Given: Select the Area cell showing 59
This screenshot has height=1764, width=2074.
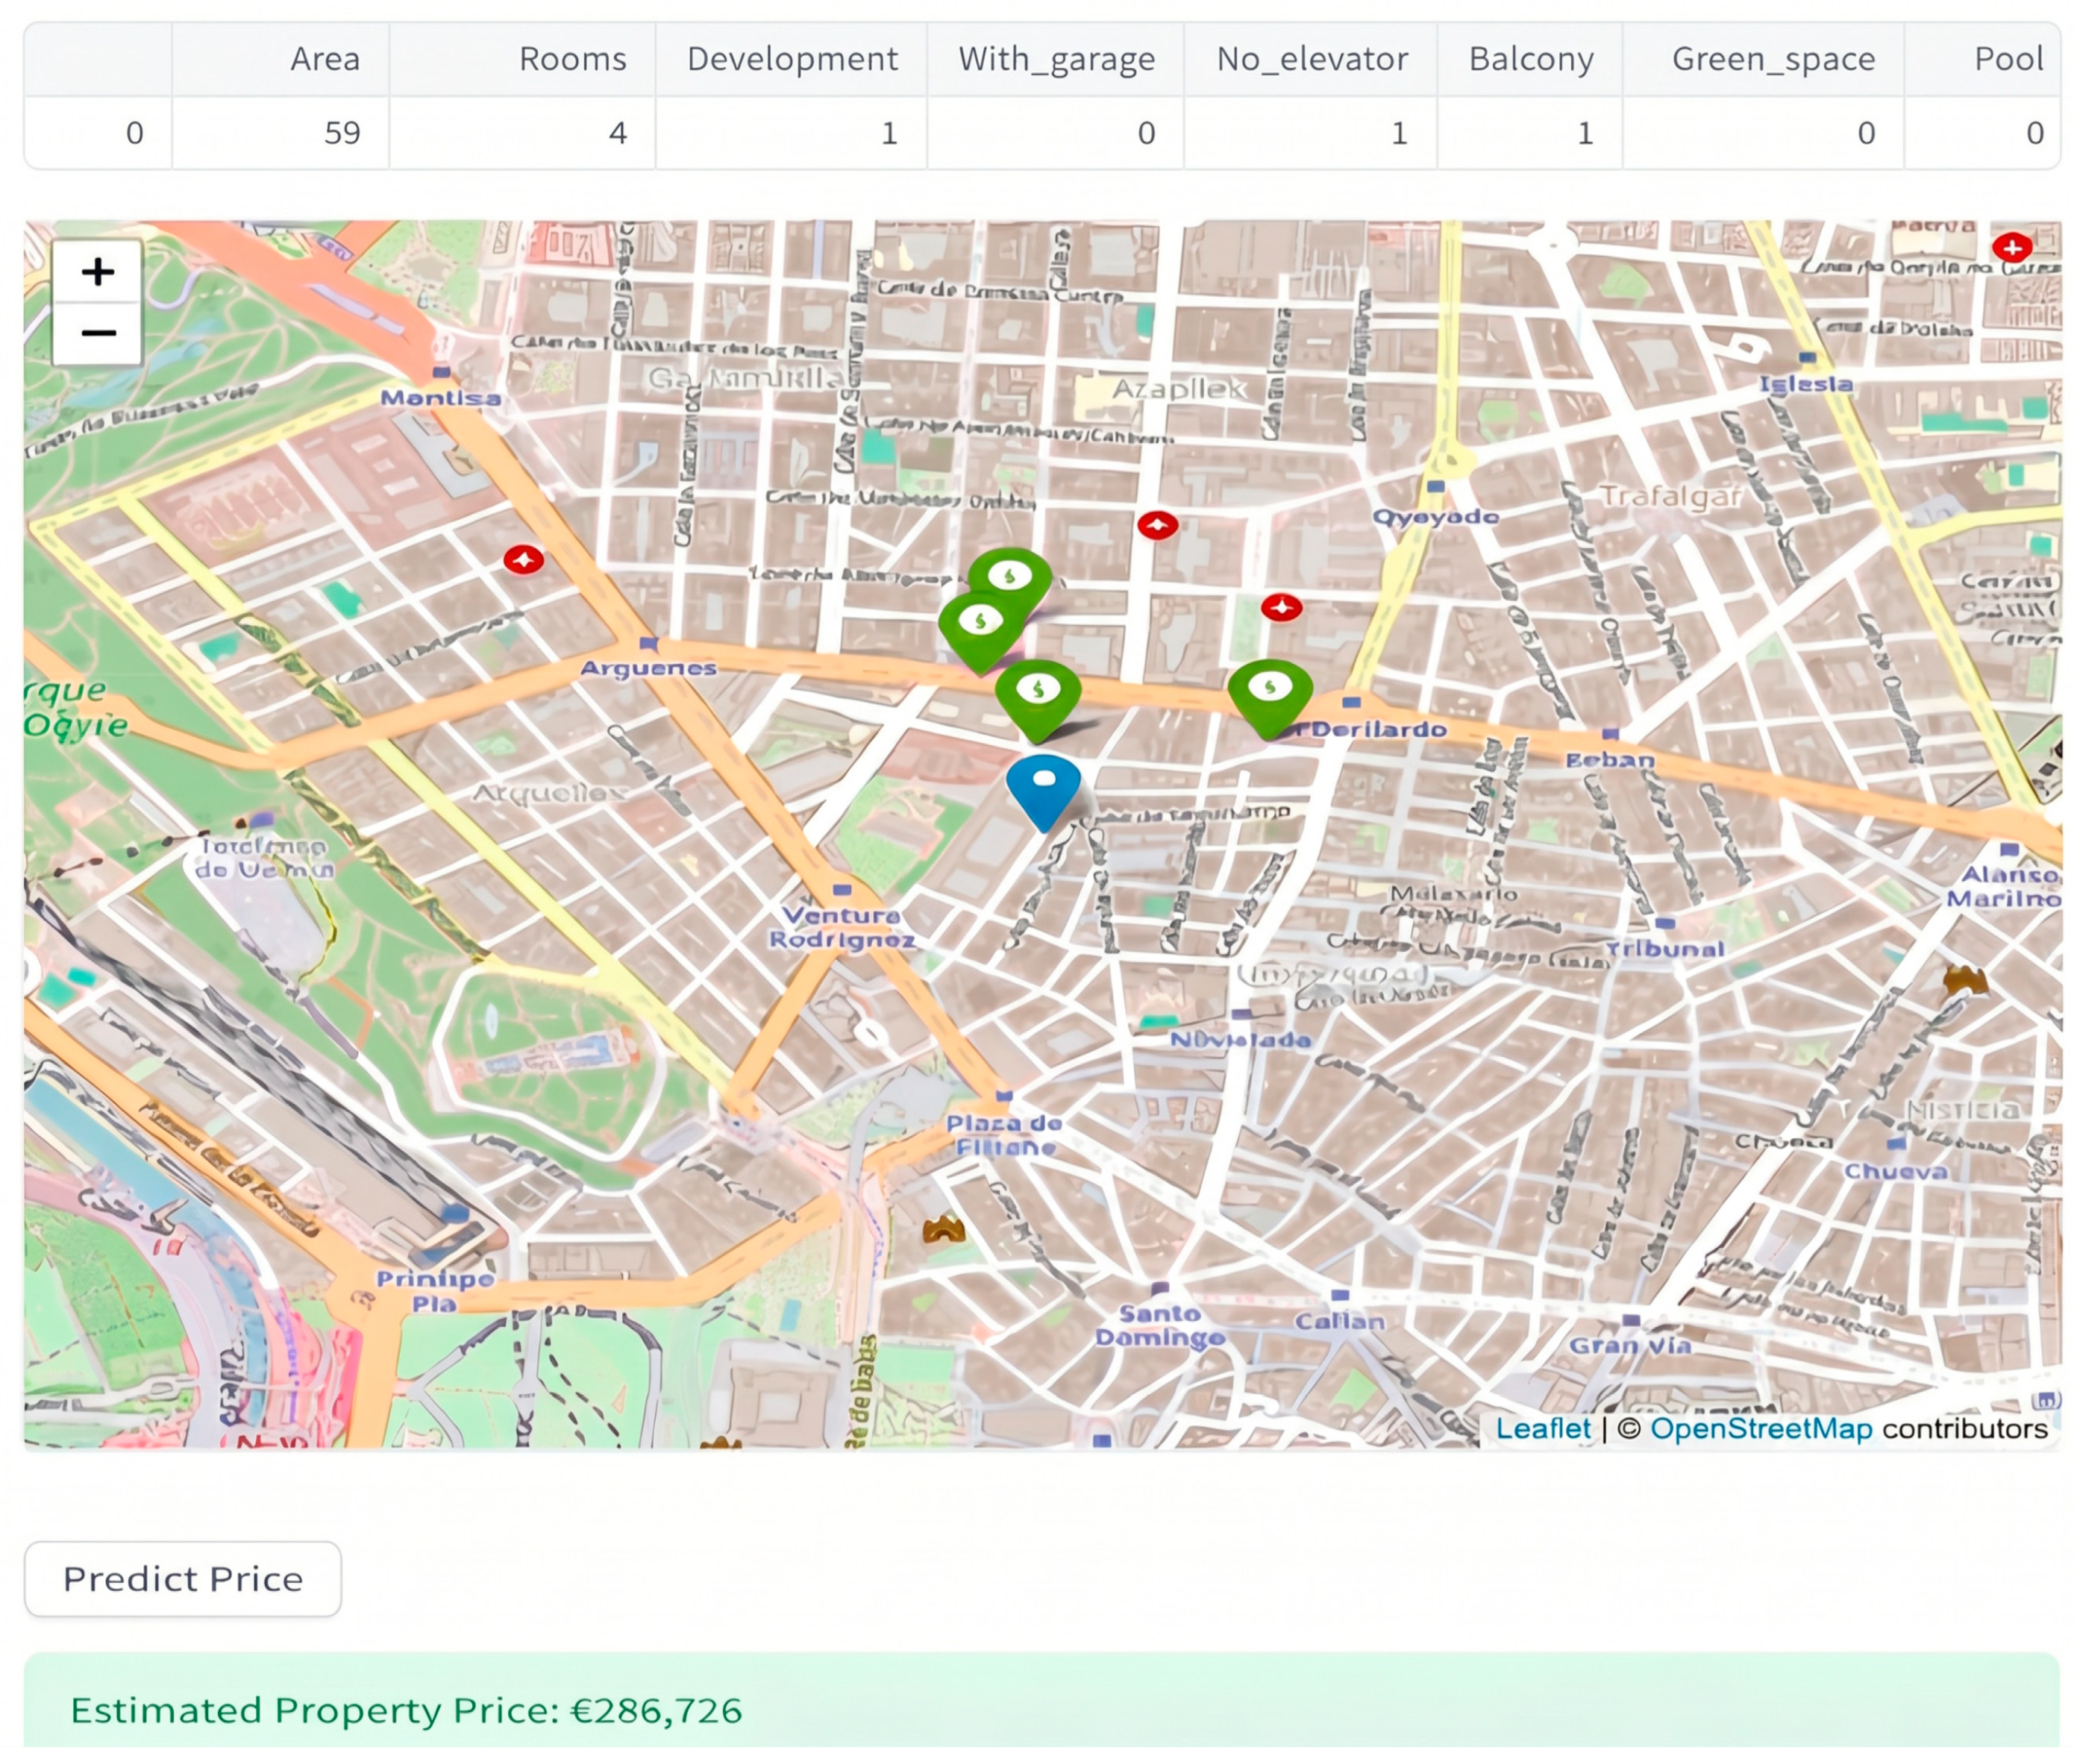Looking at the screenshot, I should [x=281, y=133].
